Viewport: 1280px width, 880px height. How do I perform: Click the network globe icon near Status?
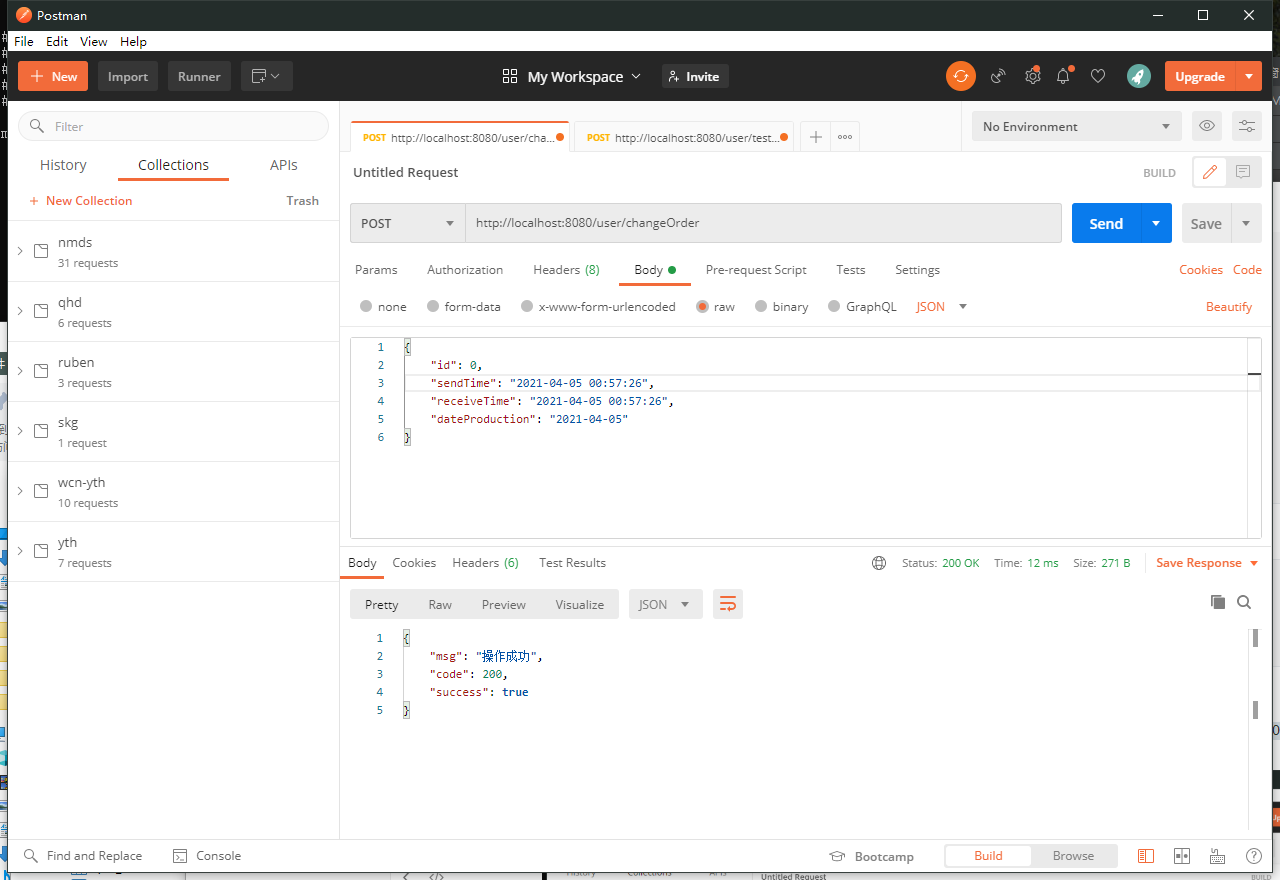[x=879, y=563]
